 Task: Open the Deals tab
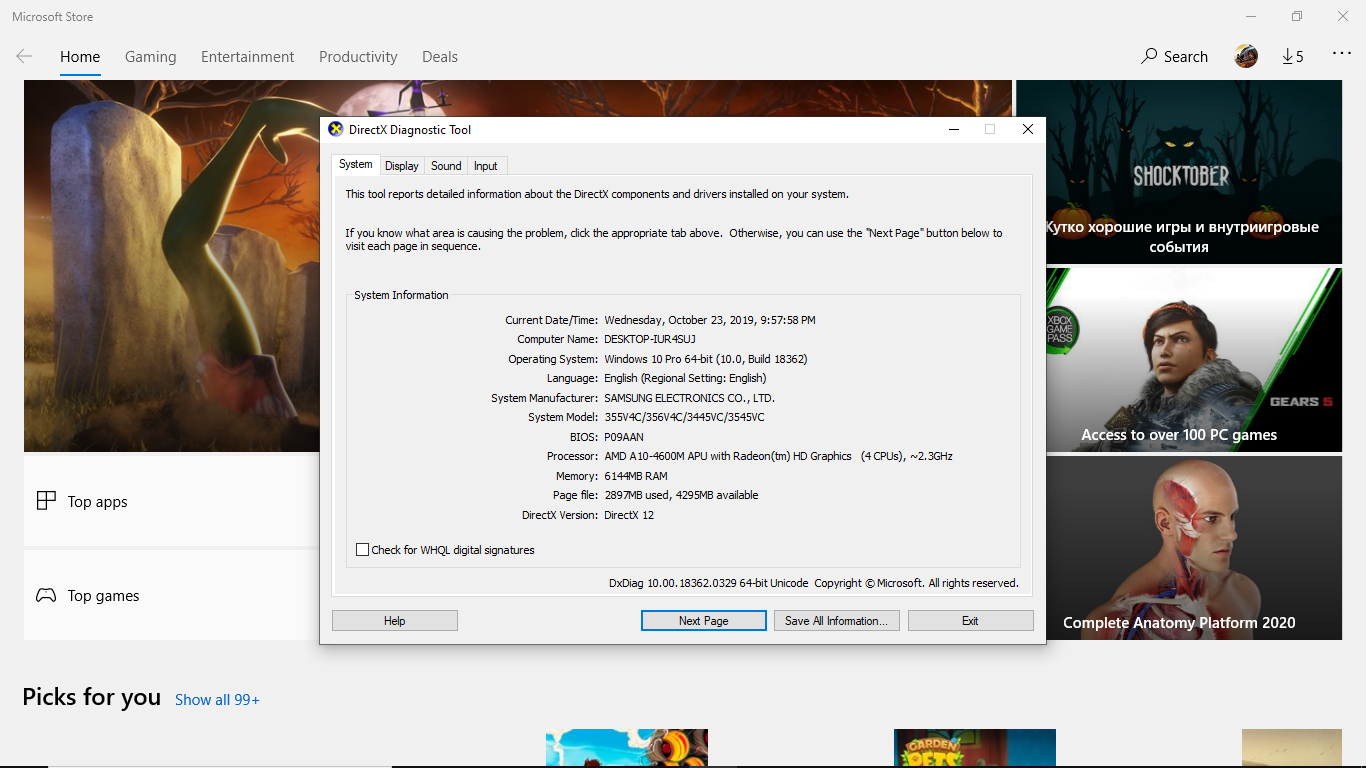[440, 57]
